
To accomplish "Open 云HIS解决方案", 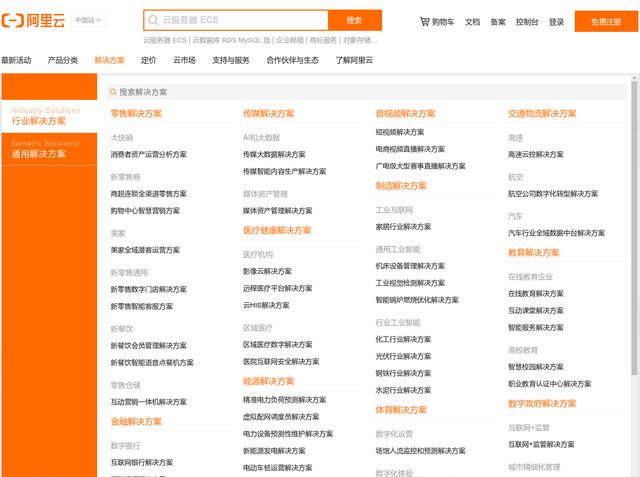I will 266,305.
